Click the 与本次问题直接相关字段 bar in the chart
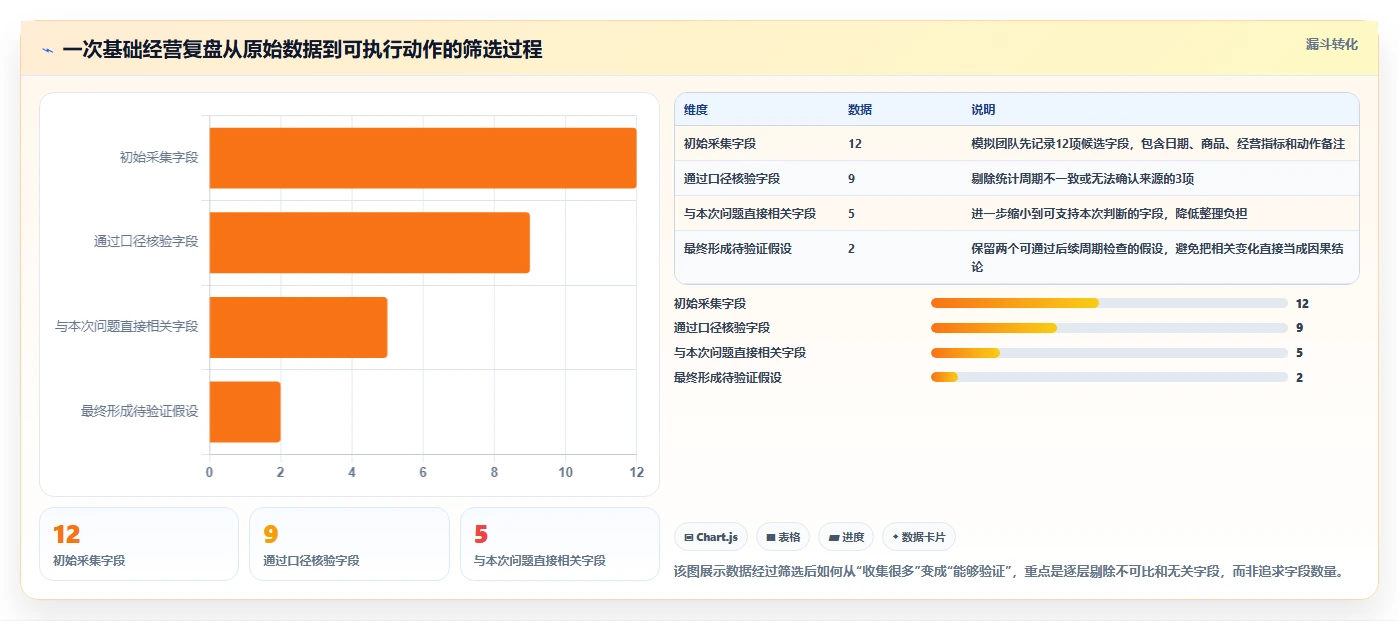Viewport: 1399px width, 621px height. pos(298,327)
